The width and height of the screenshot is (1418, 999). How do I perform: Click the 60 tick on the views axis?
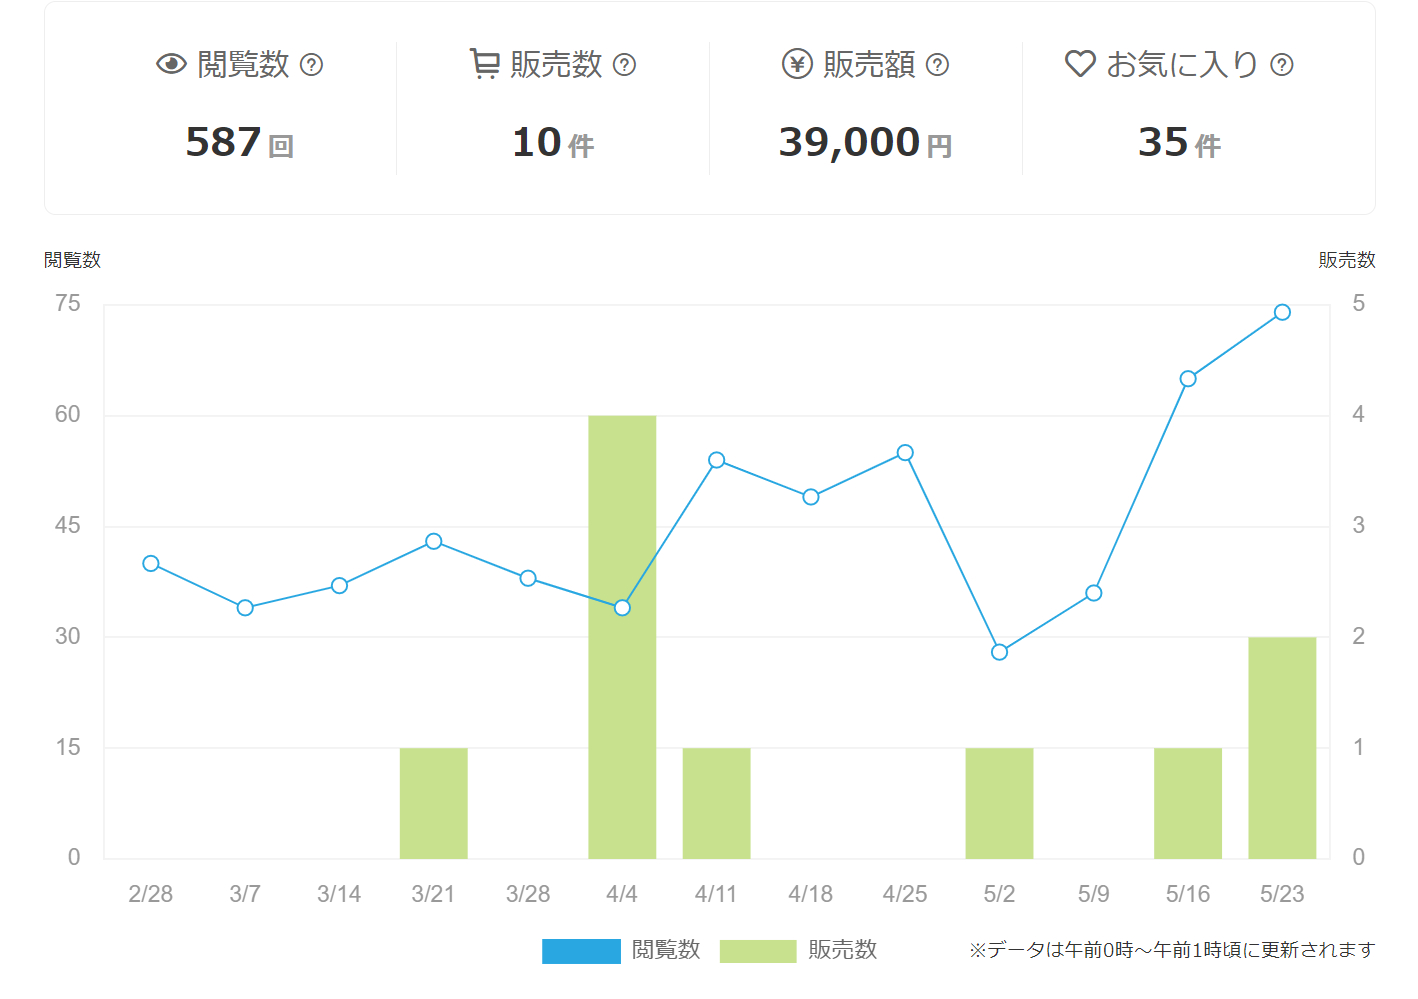[x=68, y=415]
